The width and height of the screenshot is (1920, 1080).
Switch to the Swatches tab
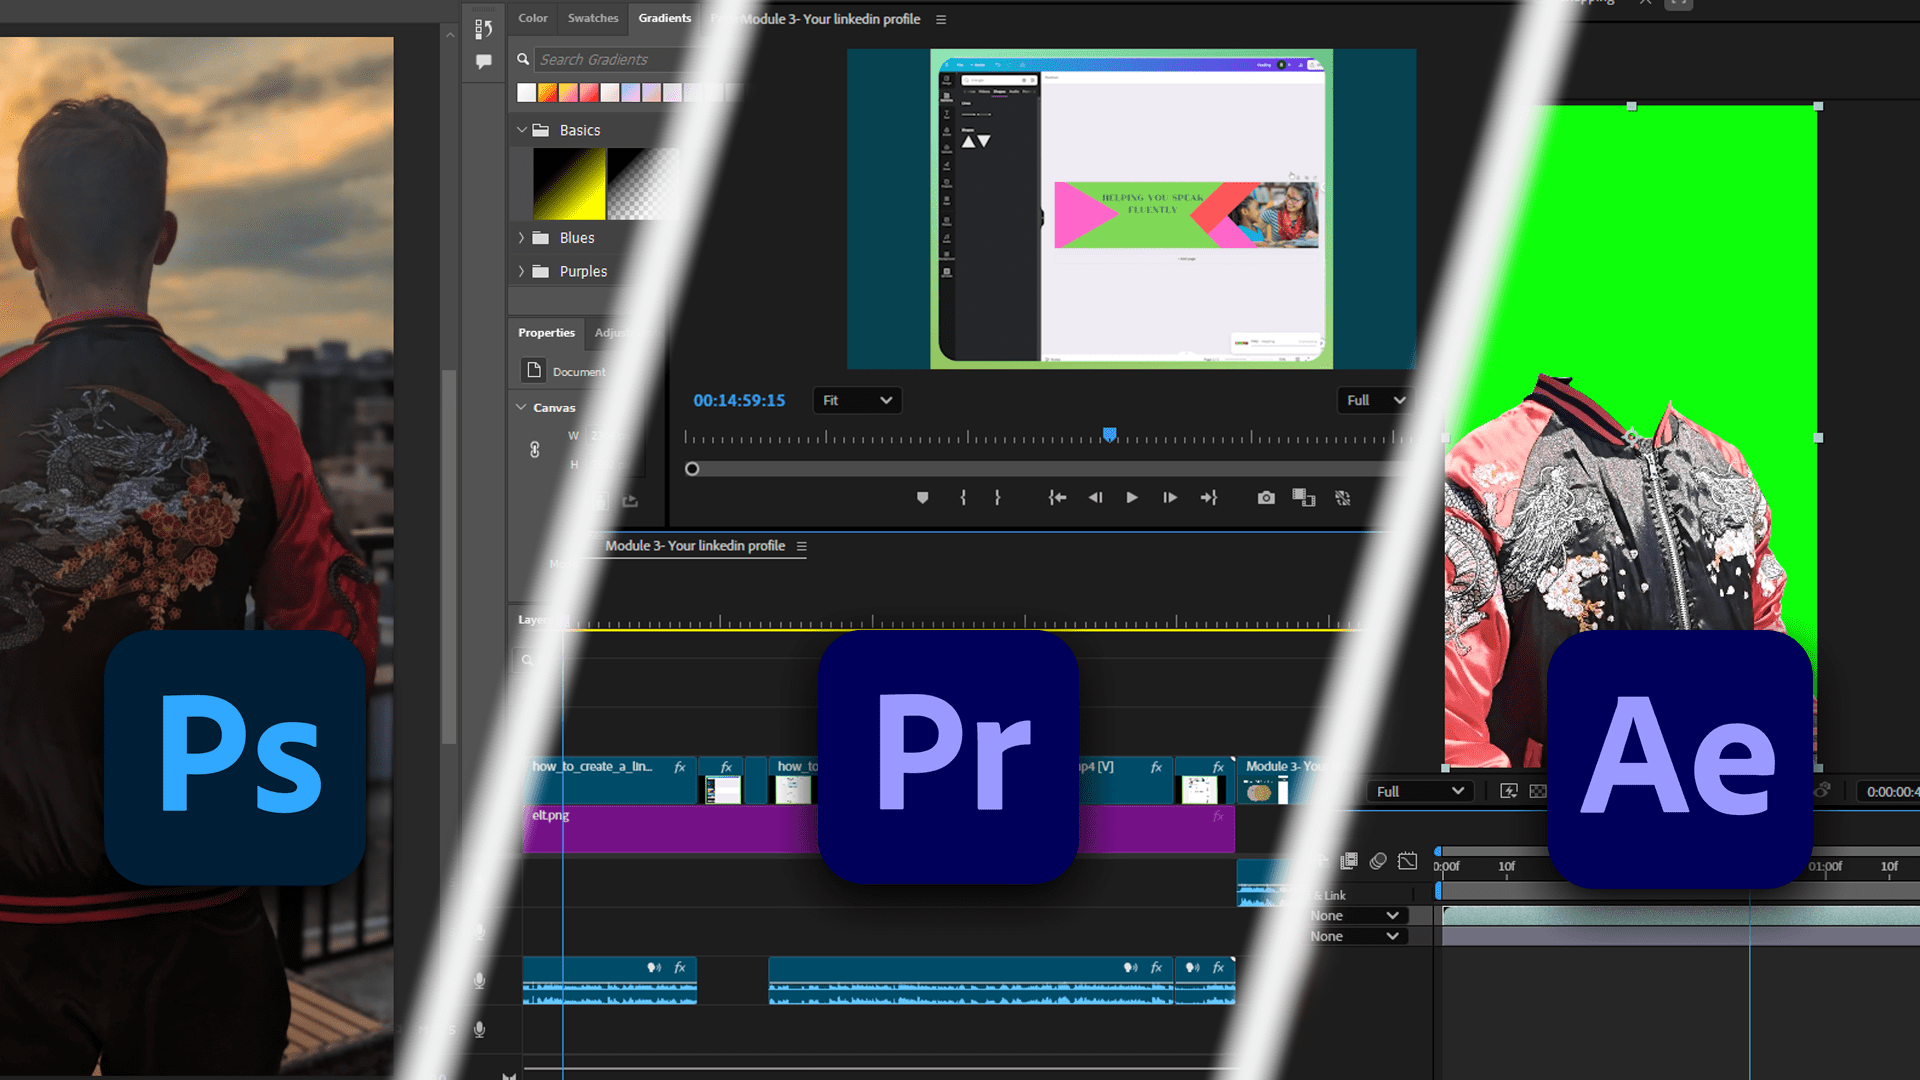point(593,18)
